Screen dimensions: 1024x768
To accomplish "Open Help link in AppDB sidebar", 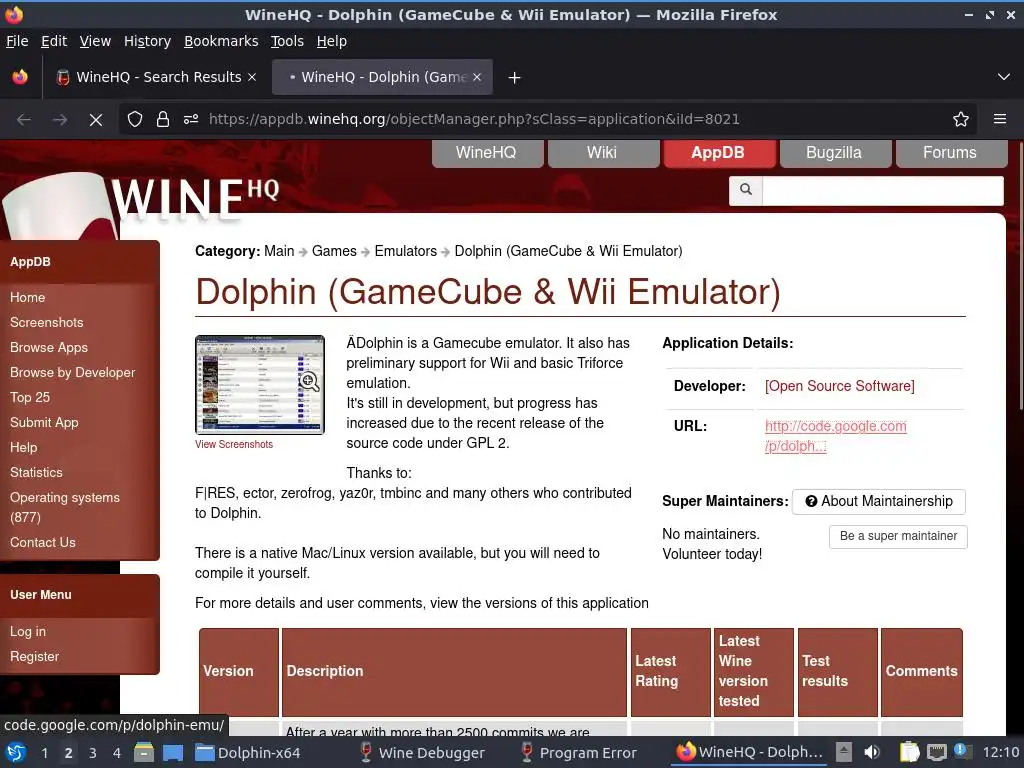I will pos(24,448).
